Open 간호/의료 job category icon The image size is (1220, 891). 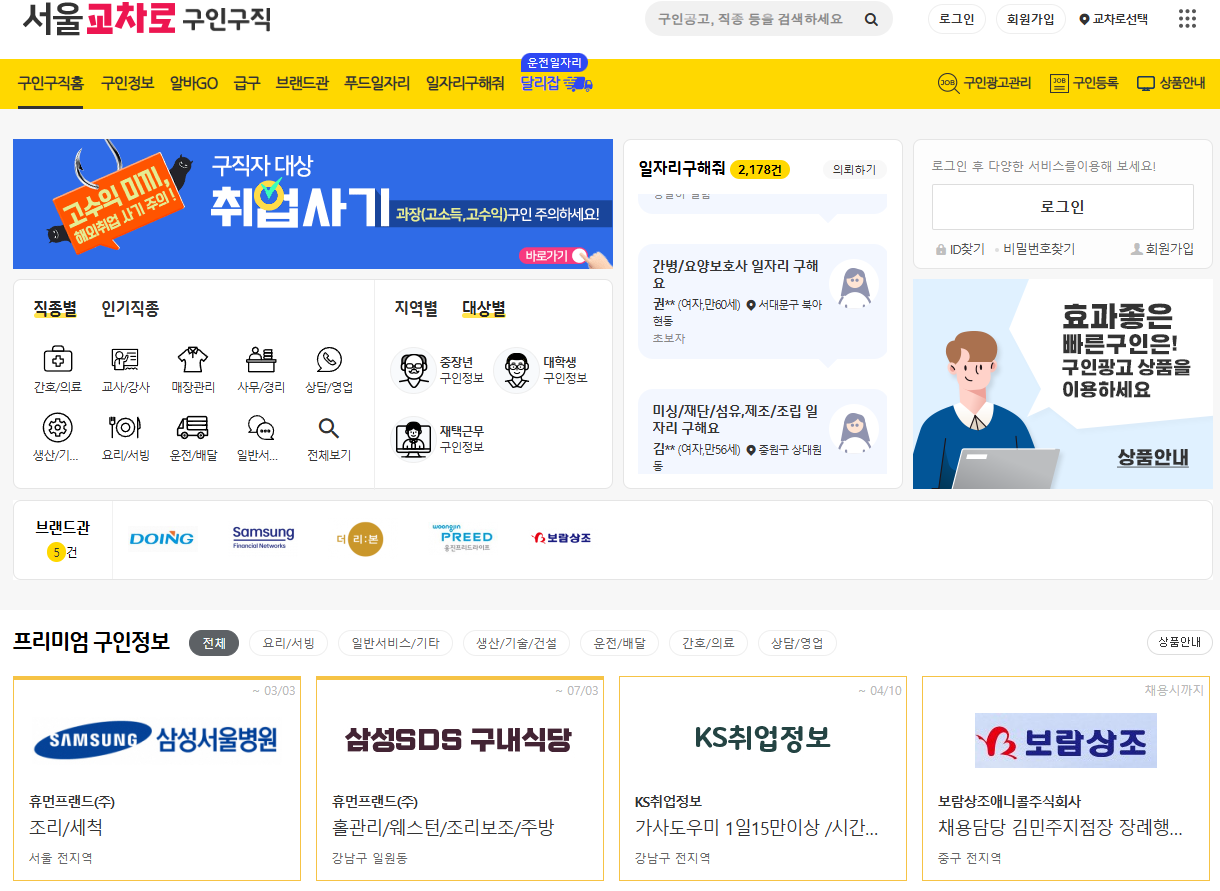58,359
